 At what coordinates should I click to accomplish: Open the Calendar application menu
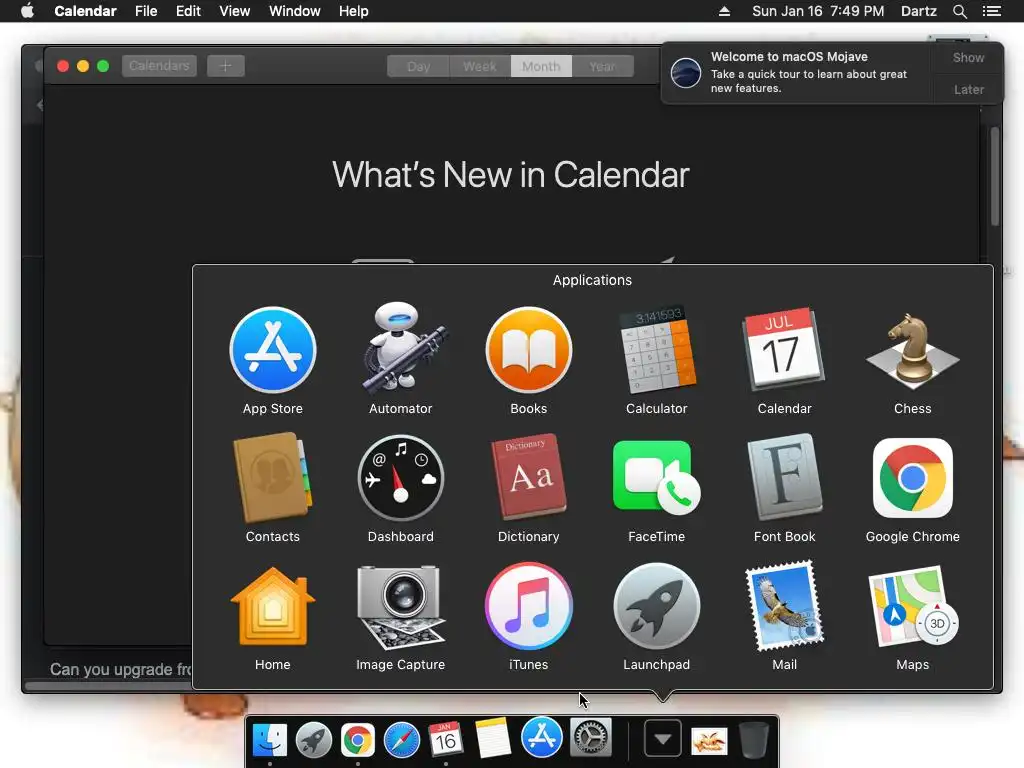click(x=85, y=11)
